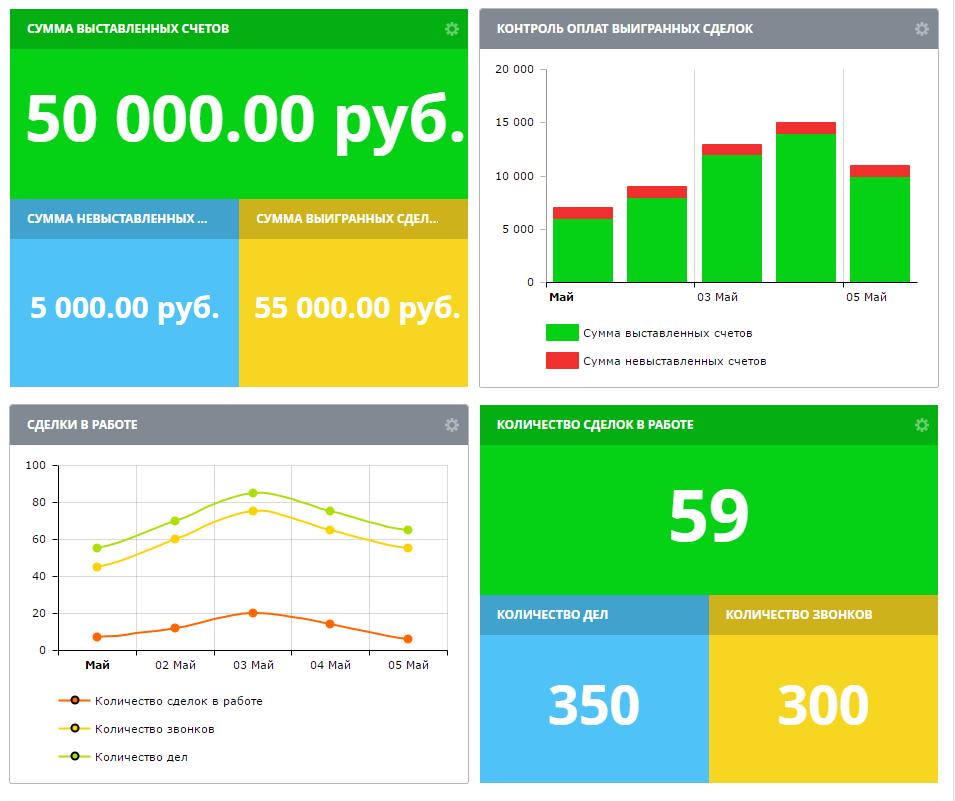This screenshot has height=801, width=955.
Task: Open settings gear of Сумма выставленных счетов widget
Action: coord(451,29)
